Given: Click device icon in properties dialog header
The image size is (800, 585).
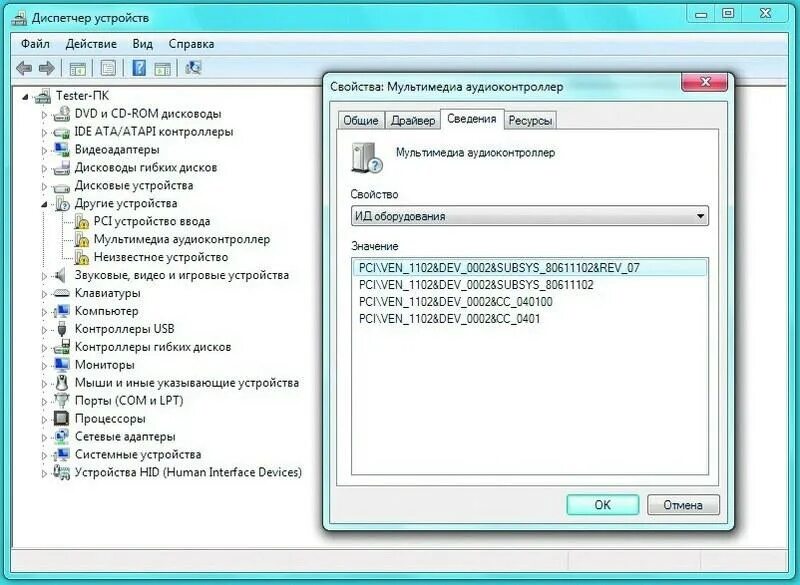Looking at the screenshot, I should (367, 158).
